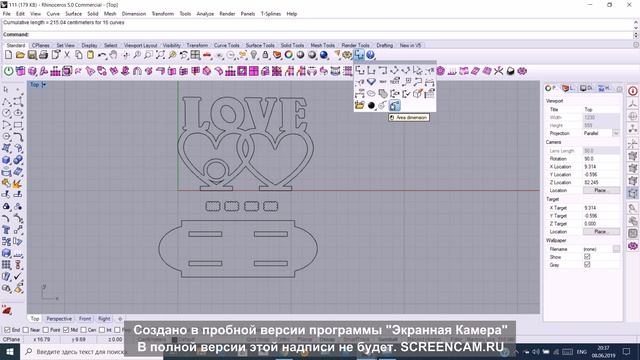Click in the Command input line
Screen dimensions: 640x360
tap(318, 35)
